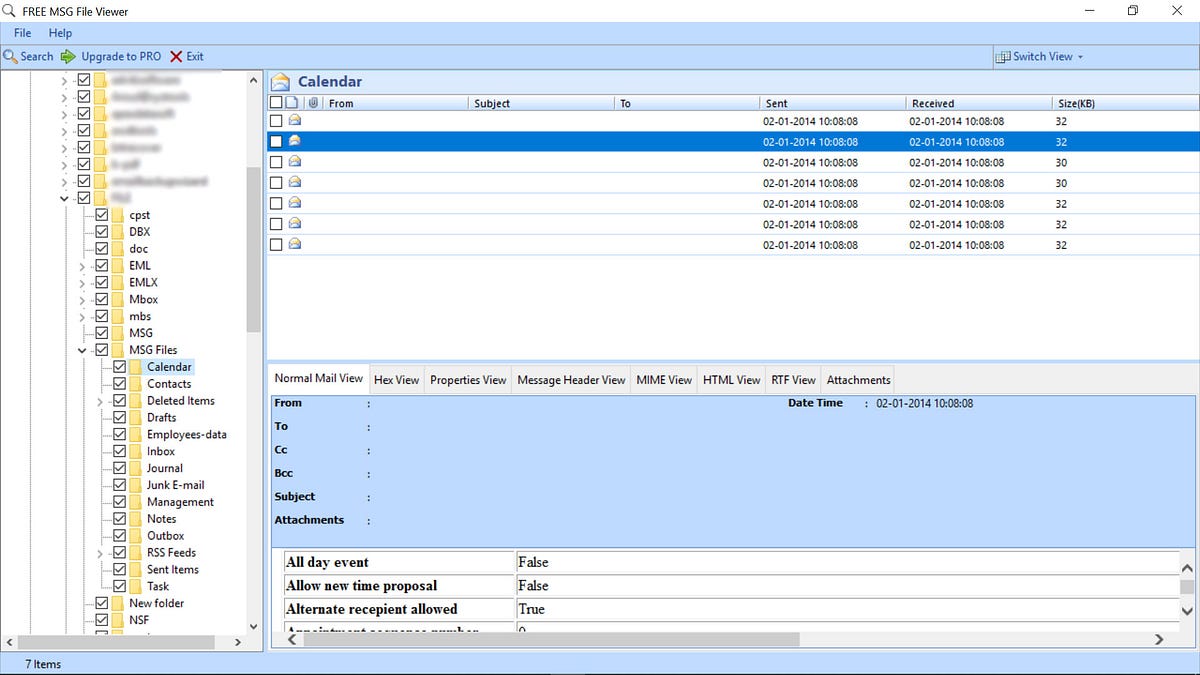
Task: Collapse the MSG Files folder node
Action: click(x=82, y=350)
